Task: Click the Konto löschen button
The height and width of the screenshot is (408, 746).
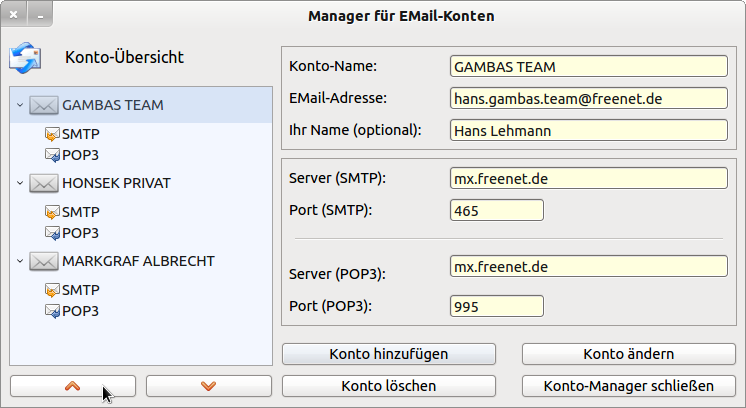Action: tap(388, 386)
